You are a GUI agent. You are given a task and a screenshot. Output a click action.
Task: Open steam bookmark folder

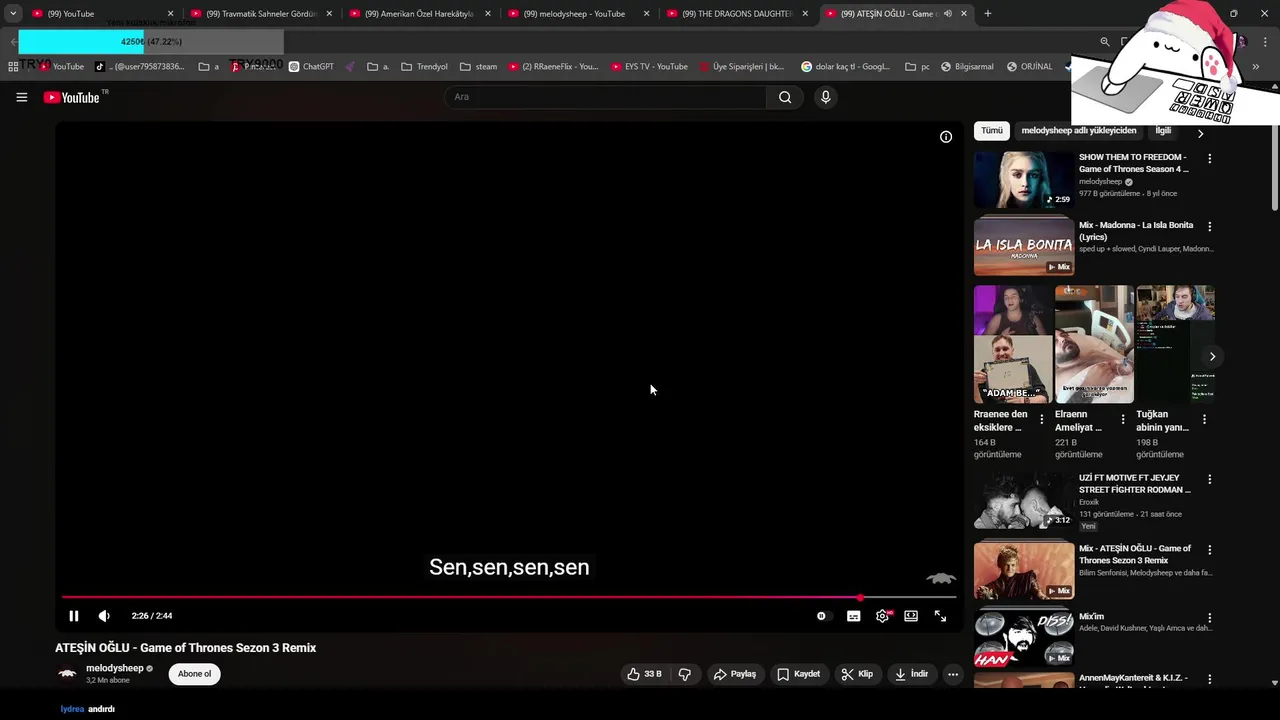pos(478,67)
